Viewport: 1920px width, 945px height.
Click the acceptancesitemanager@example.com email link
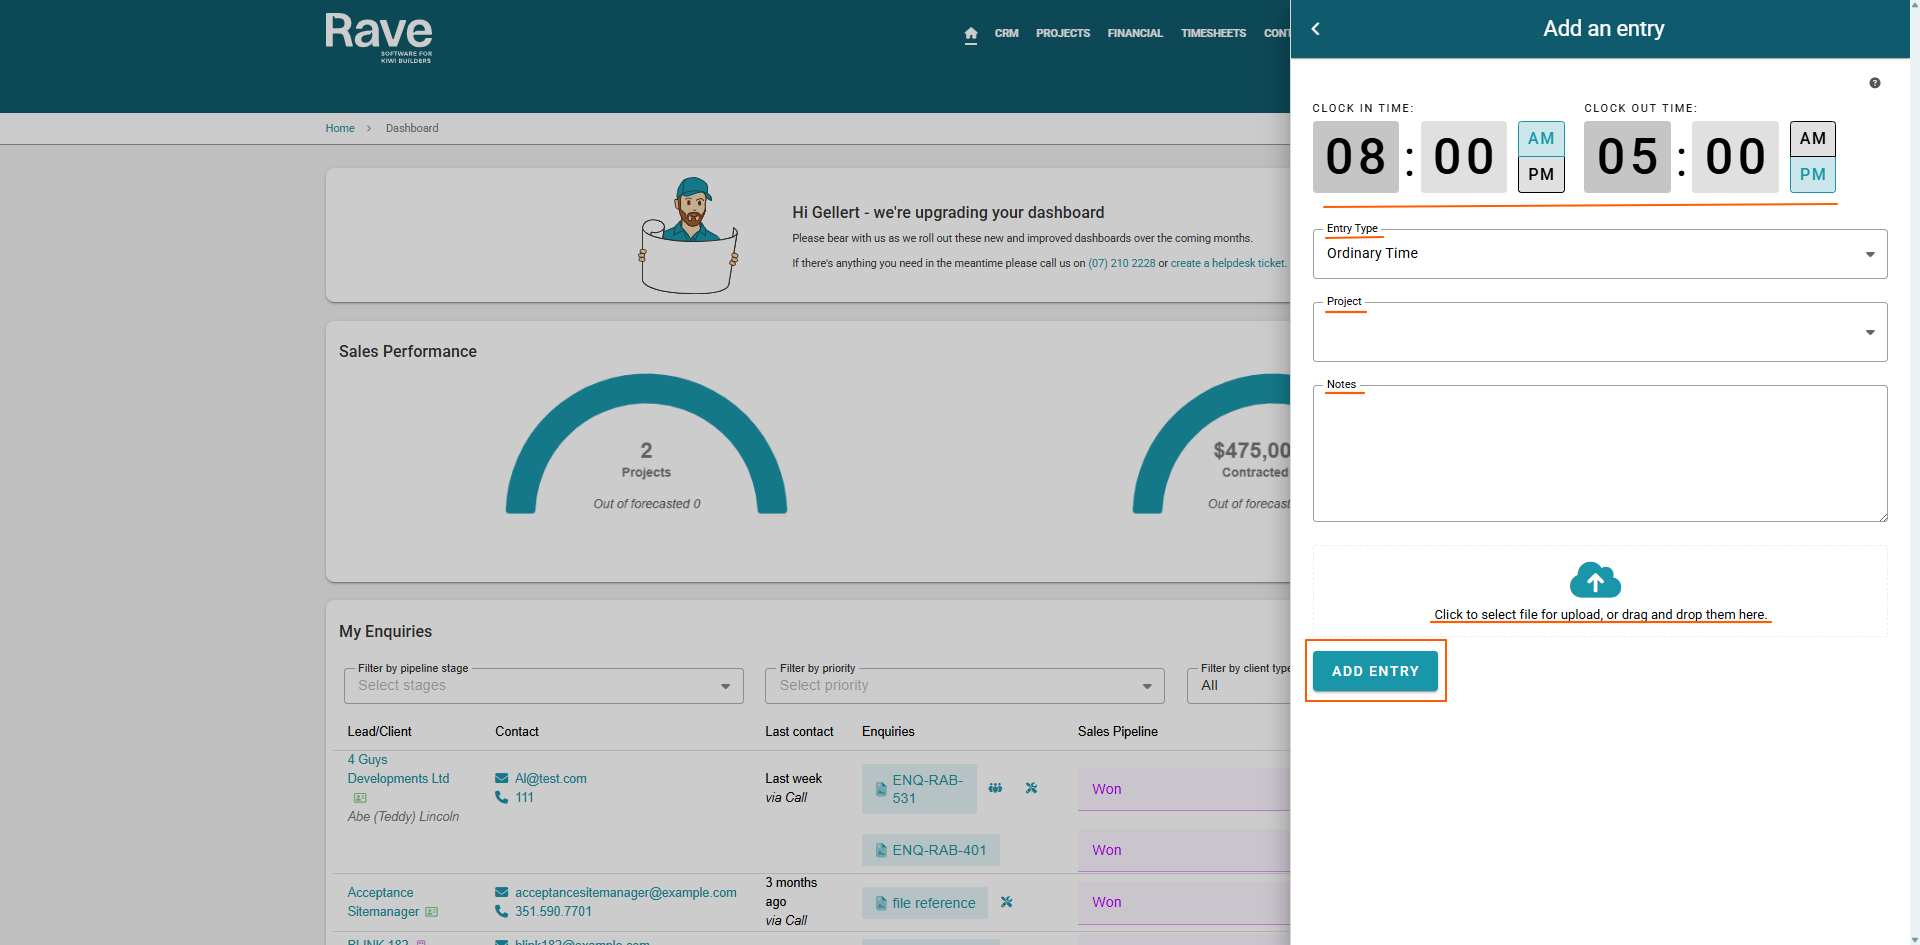pyautogui.click(x=626, y=893)
